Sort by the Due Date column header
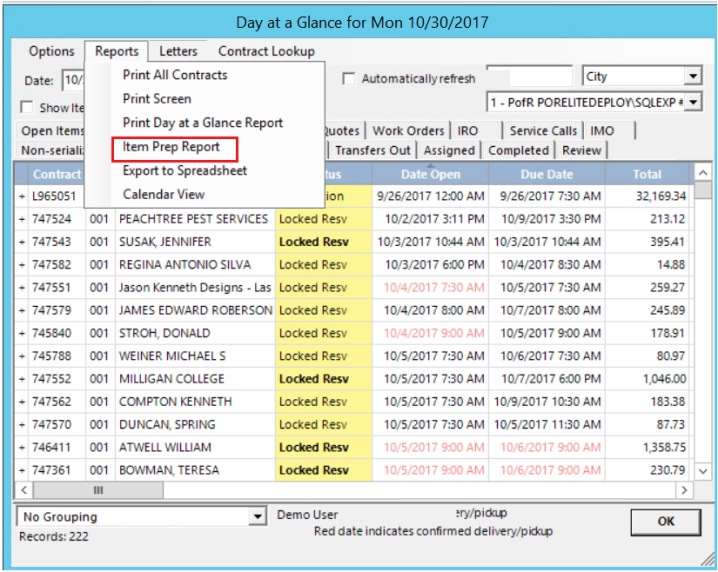Viewport: 718px width, 572px height. [x=546, y=174]
